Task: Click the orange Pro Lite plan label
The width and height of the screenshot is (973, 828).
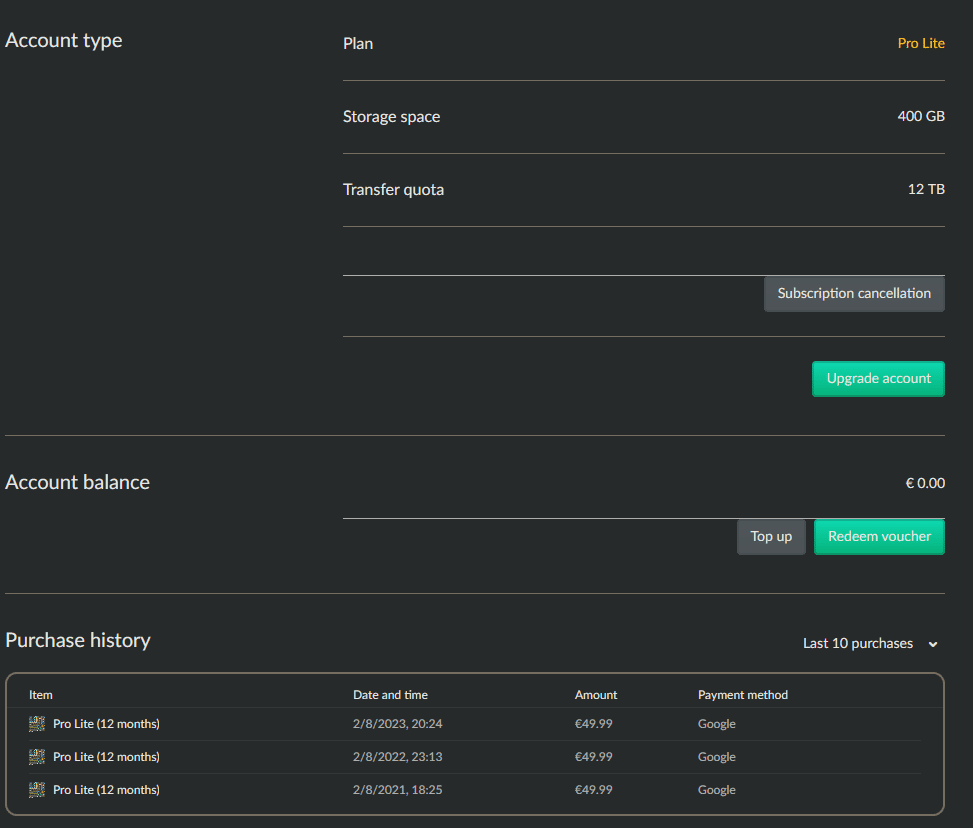Action: click(921, 44)
